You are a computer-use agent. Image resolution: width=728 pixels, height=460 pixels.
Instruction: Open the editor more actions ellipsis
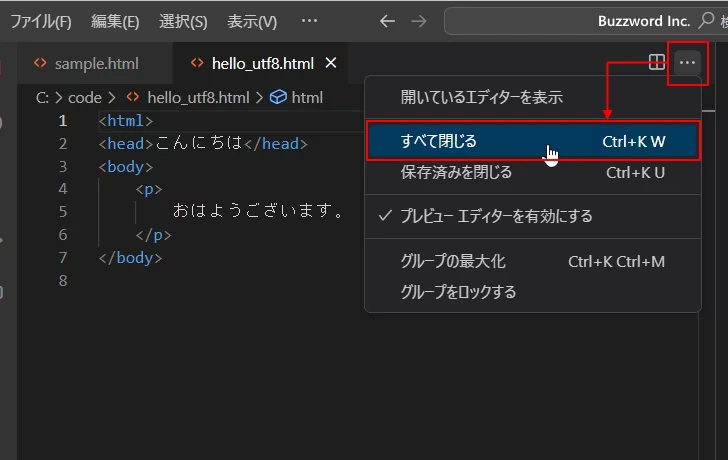pyautogui.click(x=687, y=62)
